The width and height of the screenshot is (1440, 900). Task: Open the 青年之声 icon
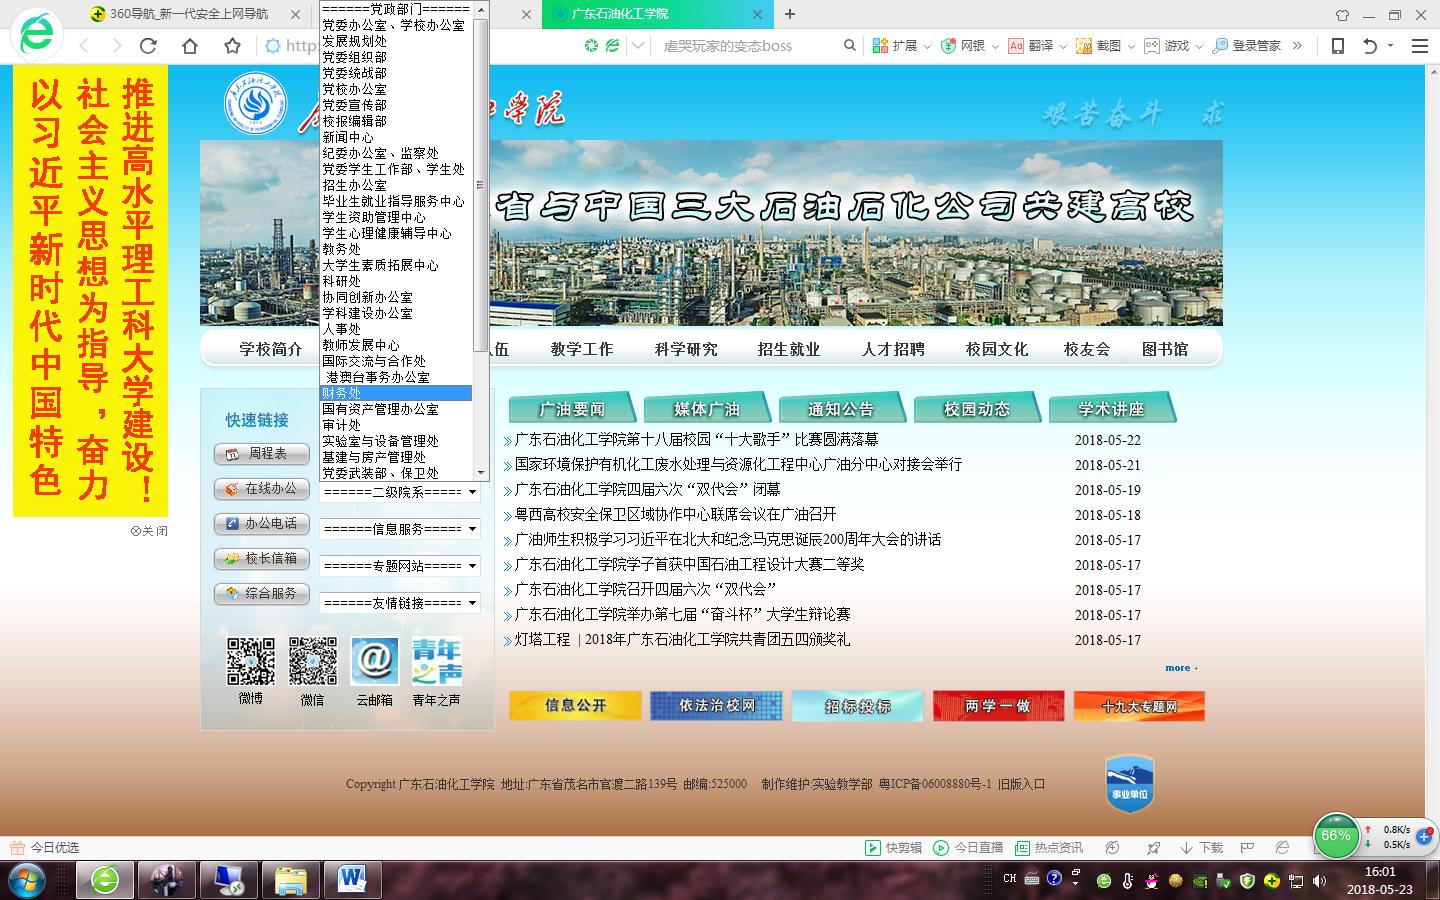point(437,661)
